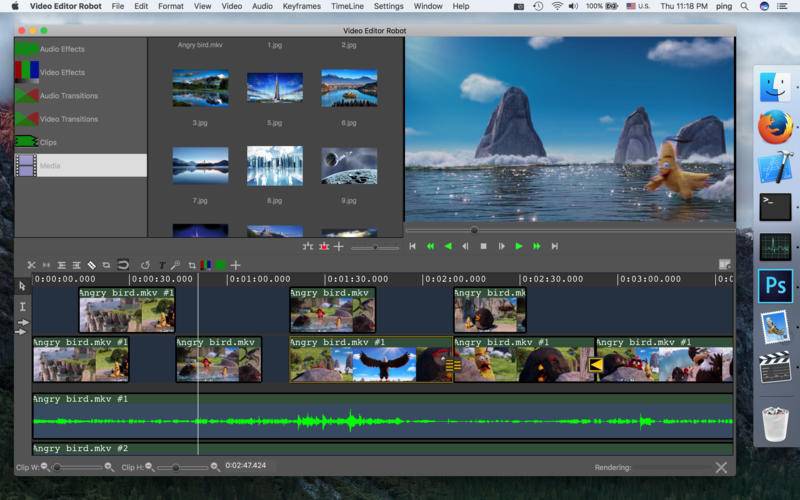
Task: Click the preview seek bar handle
Action: [474, 230]
